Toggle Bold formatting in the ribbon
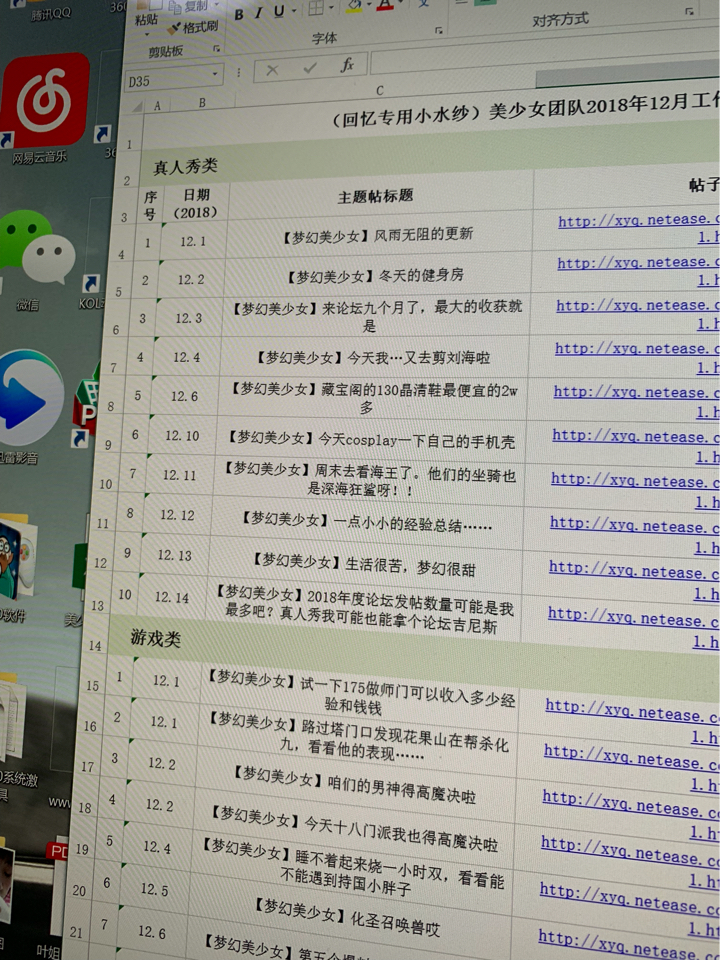 pyautogui.click(x=239, y=14)
